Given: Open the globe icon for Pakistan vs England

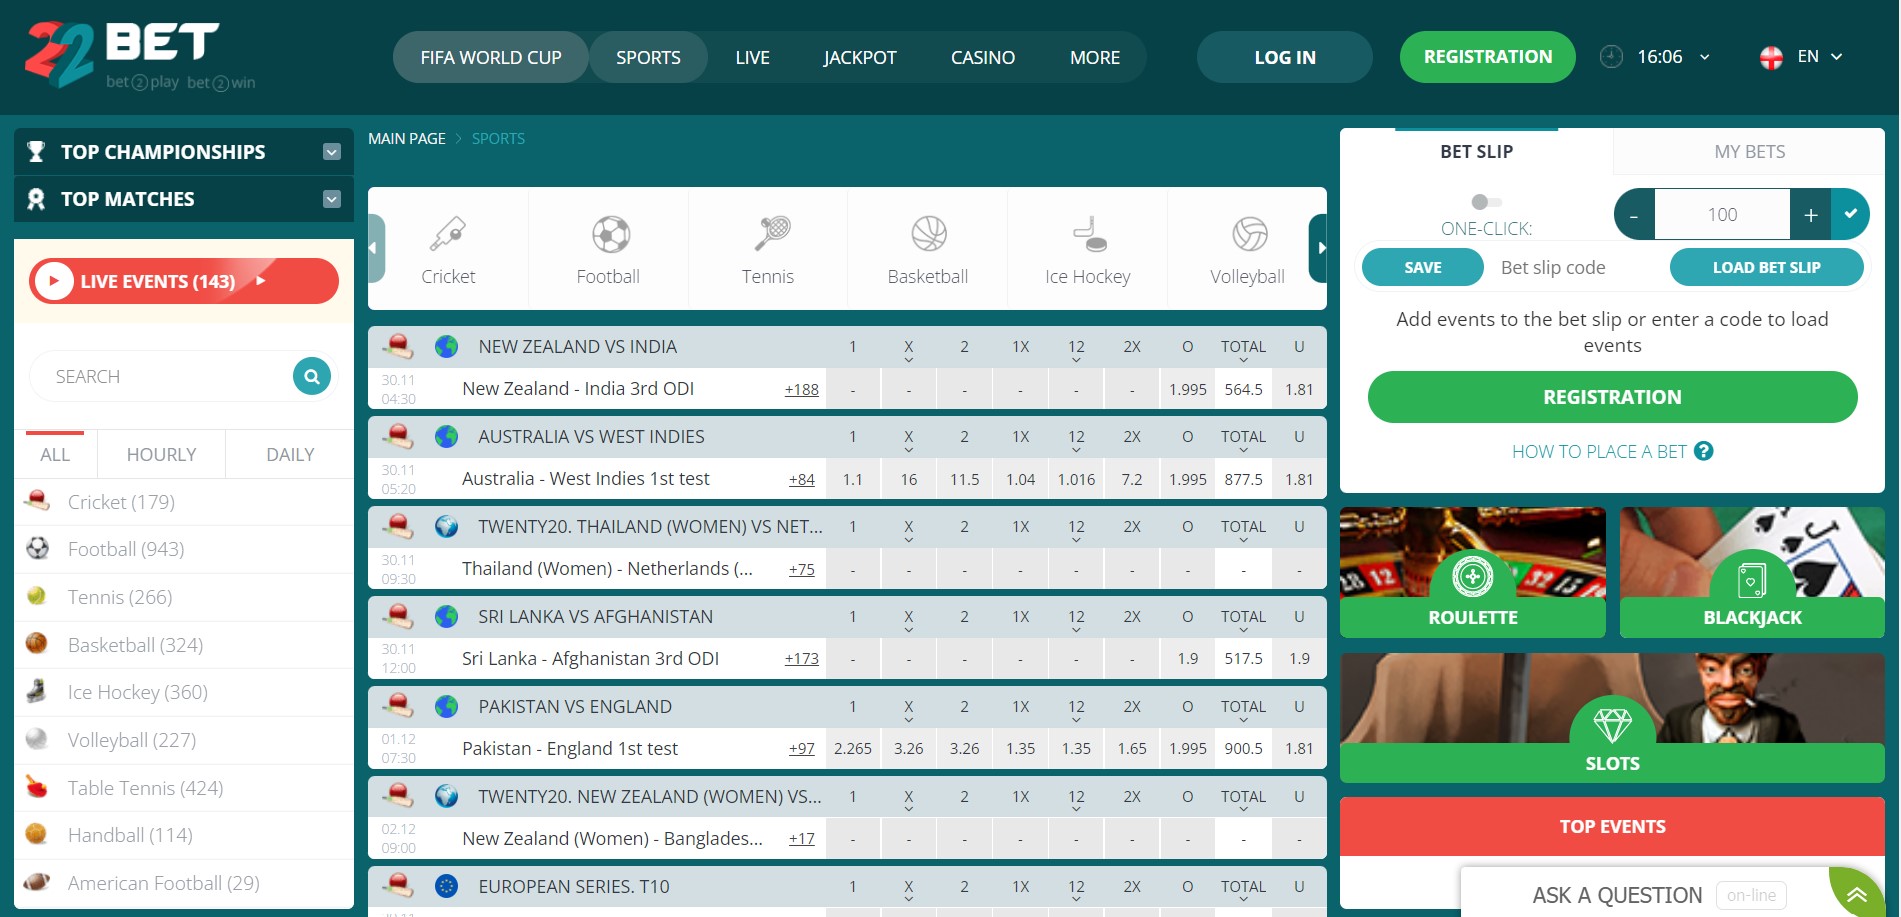Looking at the screenshot, I should pyautogui.click(x=447, y=707).
